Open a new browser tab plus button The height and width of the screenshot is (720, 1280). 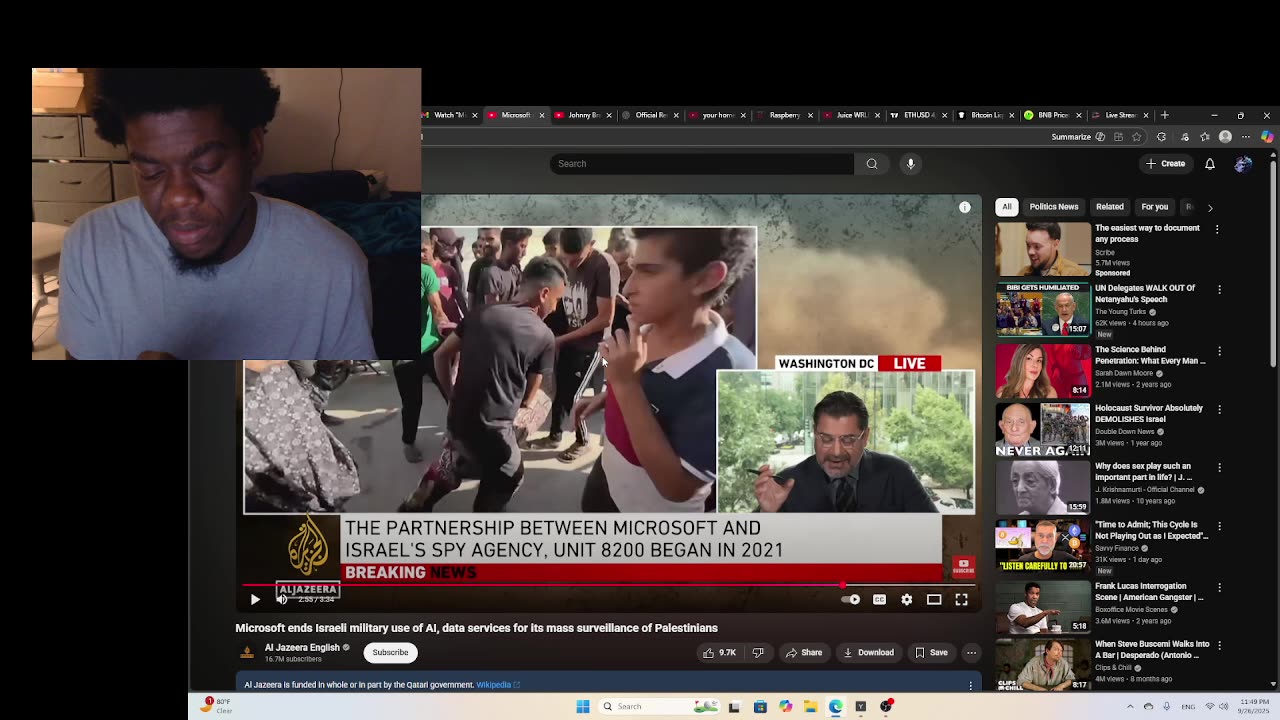(1164, 115)
